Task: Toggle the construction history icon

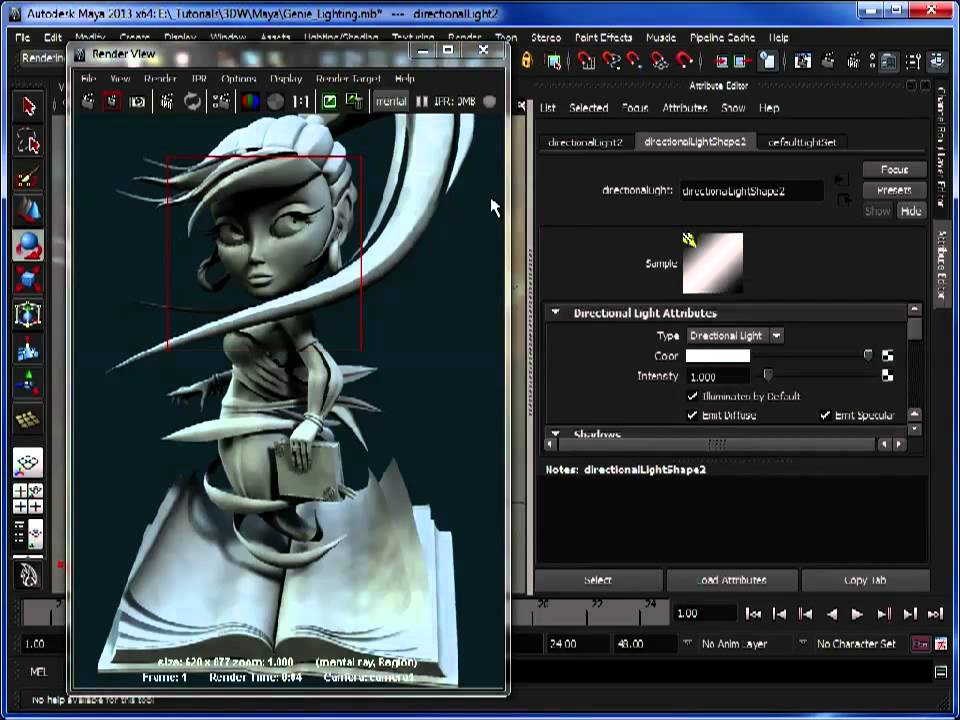Action: pos(767,61)
